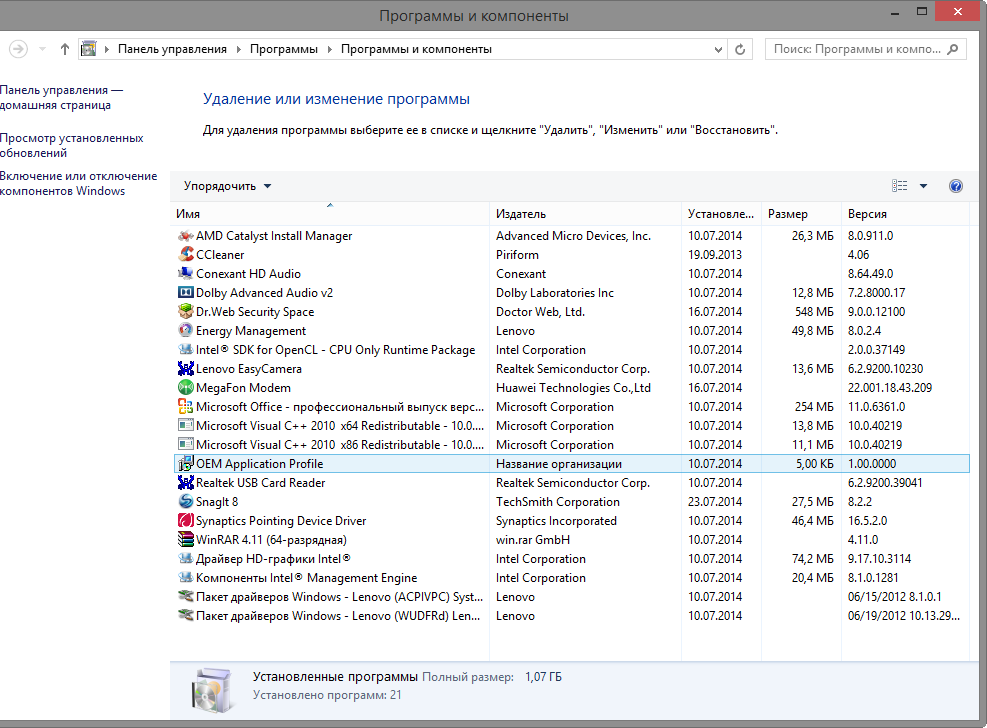The height and width of the screenshot is (728, 987).
Task: Click the AMD Catalyst Install Manager icon
Action: click(186, 236)
